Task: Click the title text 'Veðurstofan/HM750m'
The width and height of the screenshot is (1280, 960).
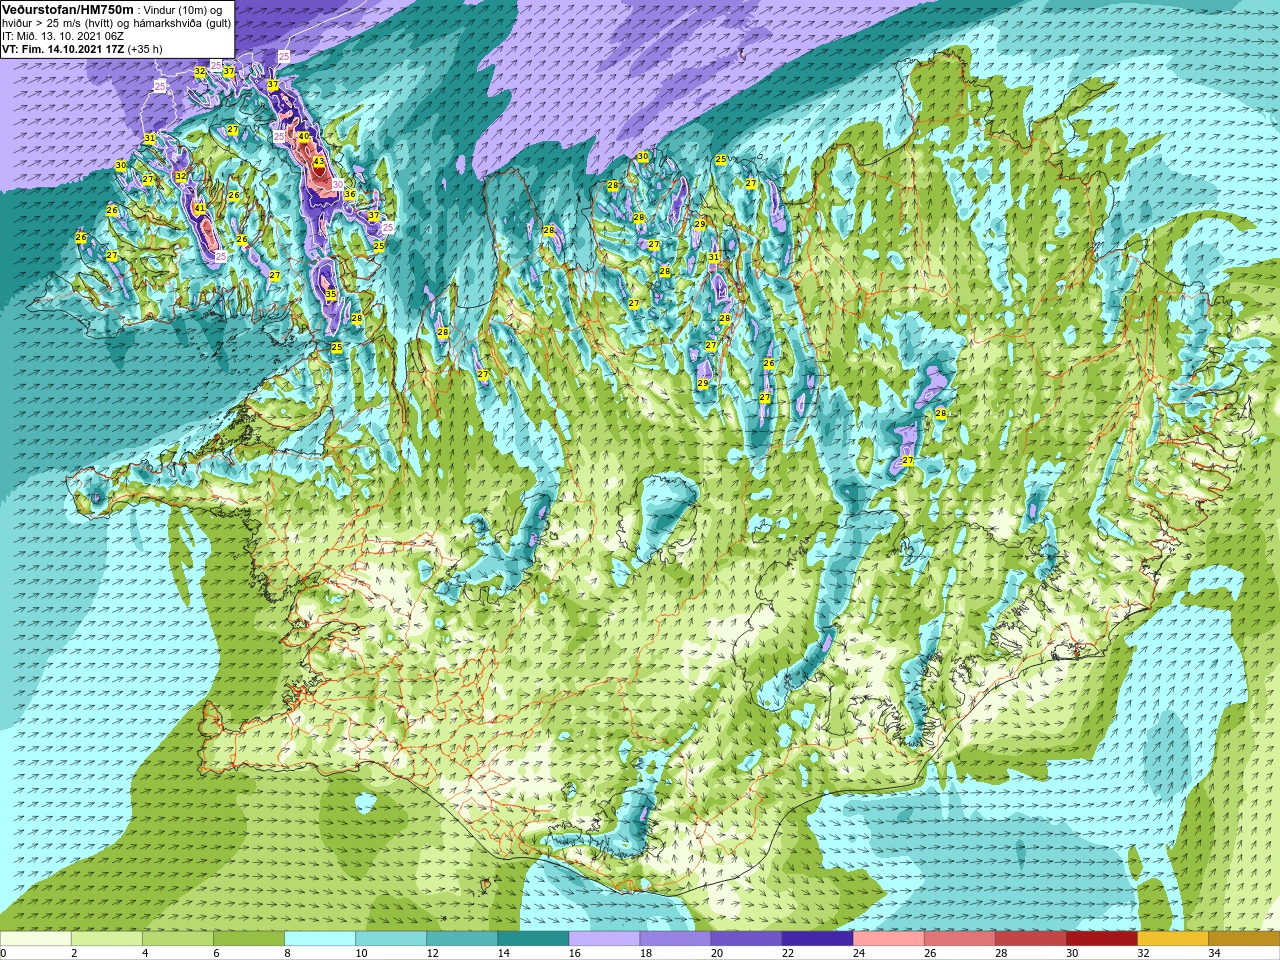Action: pos(67,9)
